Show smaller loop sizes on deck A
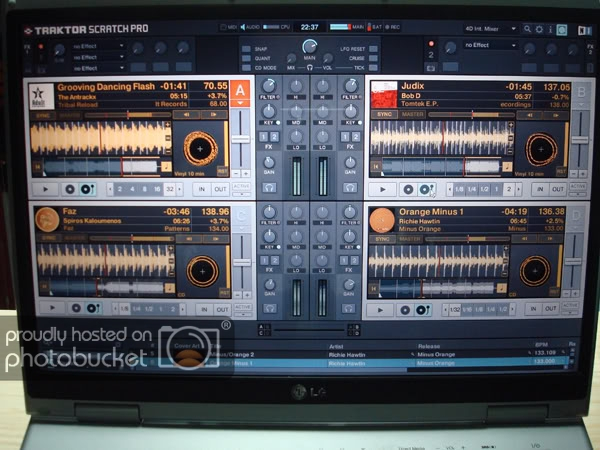Viewport: 600px width, 450px height. point(110,189)
